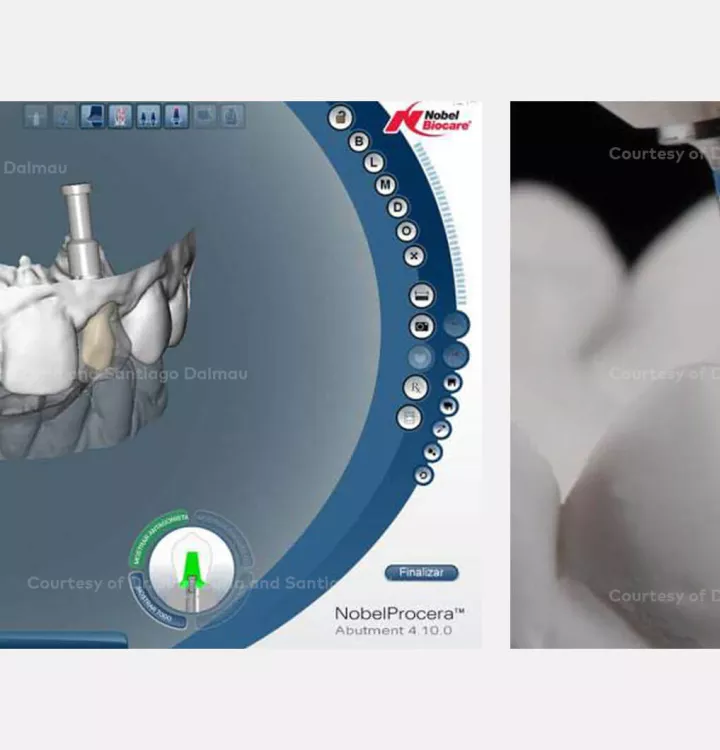Click the list sheet icon below Rx
The height and width of the screenshot is (750, 720).
click(x=409, y=418)
